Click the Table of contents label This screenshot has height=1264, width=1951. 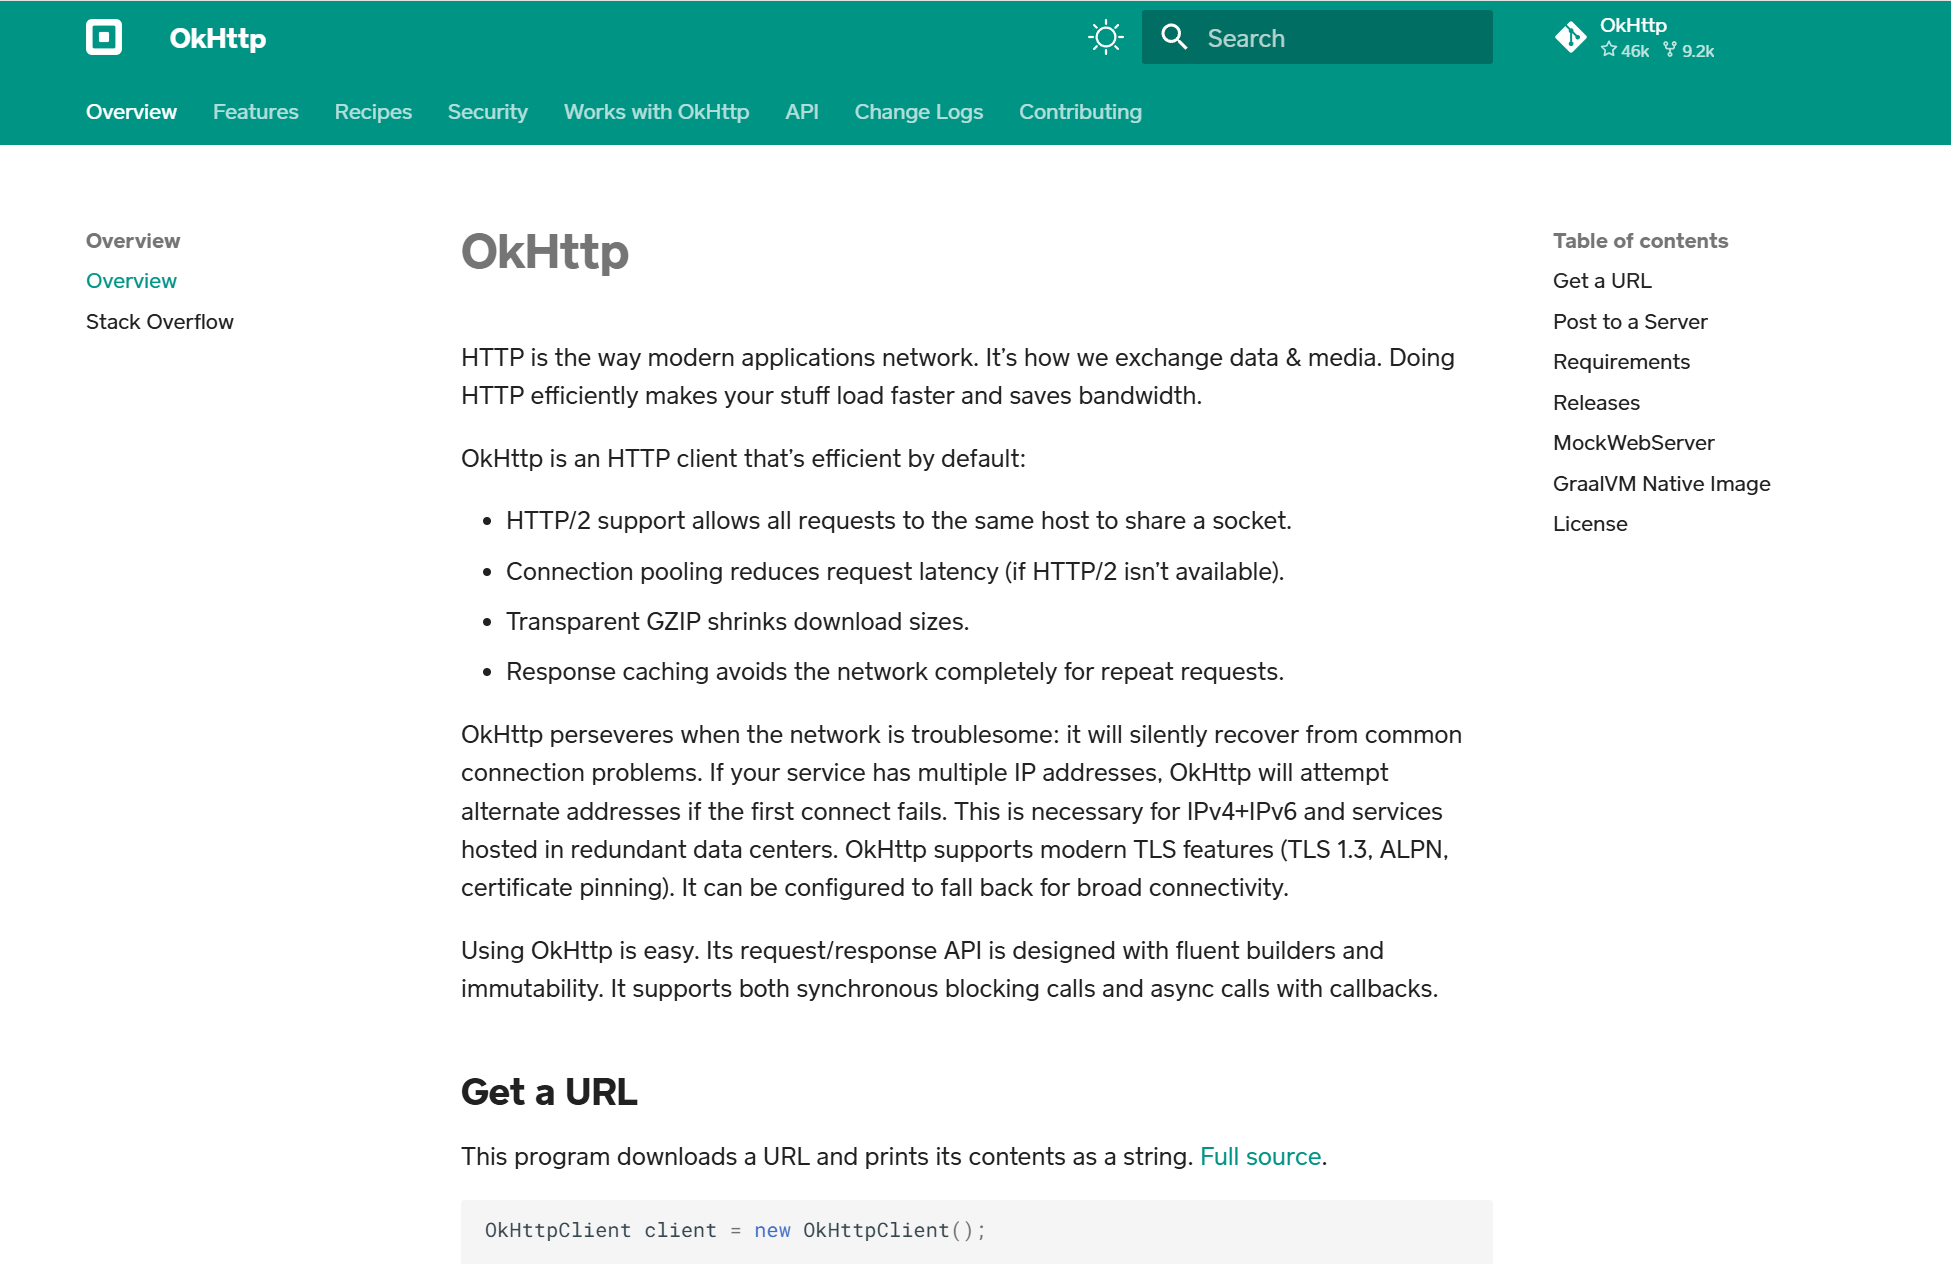pyautogui.click(x=1640, y=241)
